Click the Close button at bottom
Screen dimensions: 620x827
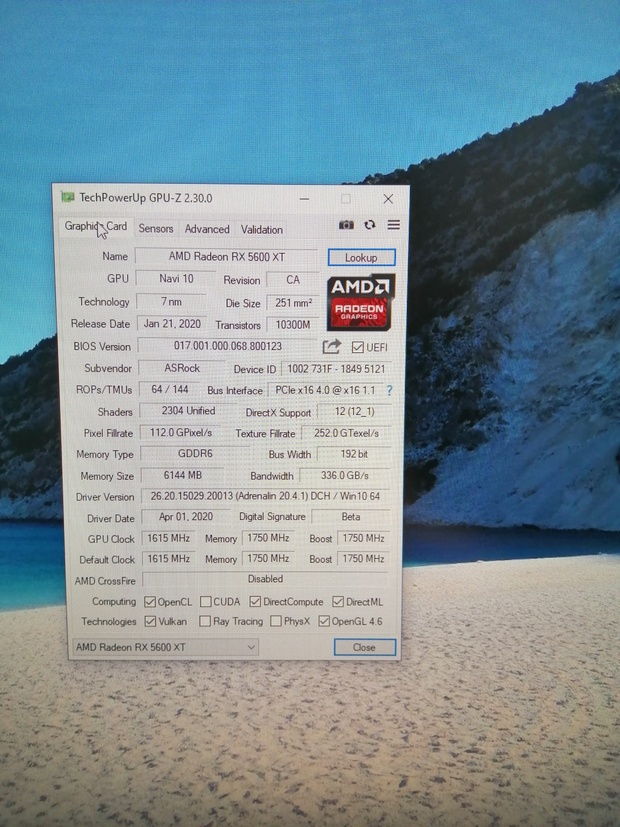364,647
